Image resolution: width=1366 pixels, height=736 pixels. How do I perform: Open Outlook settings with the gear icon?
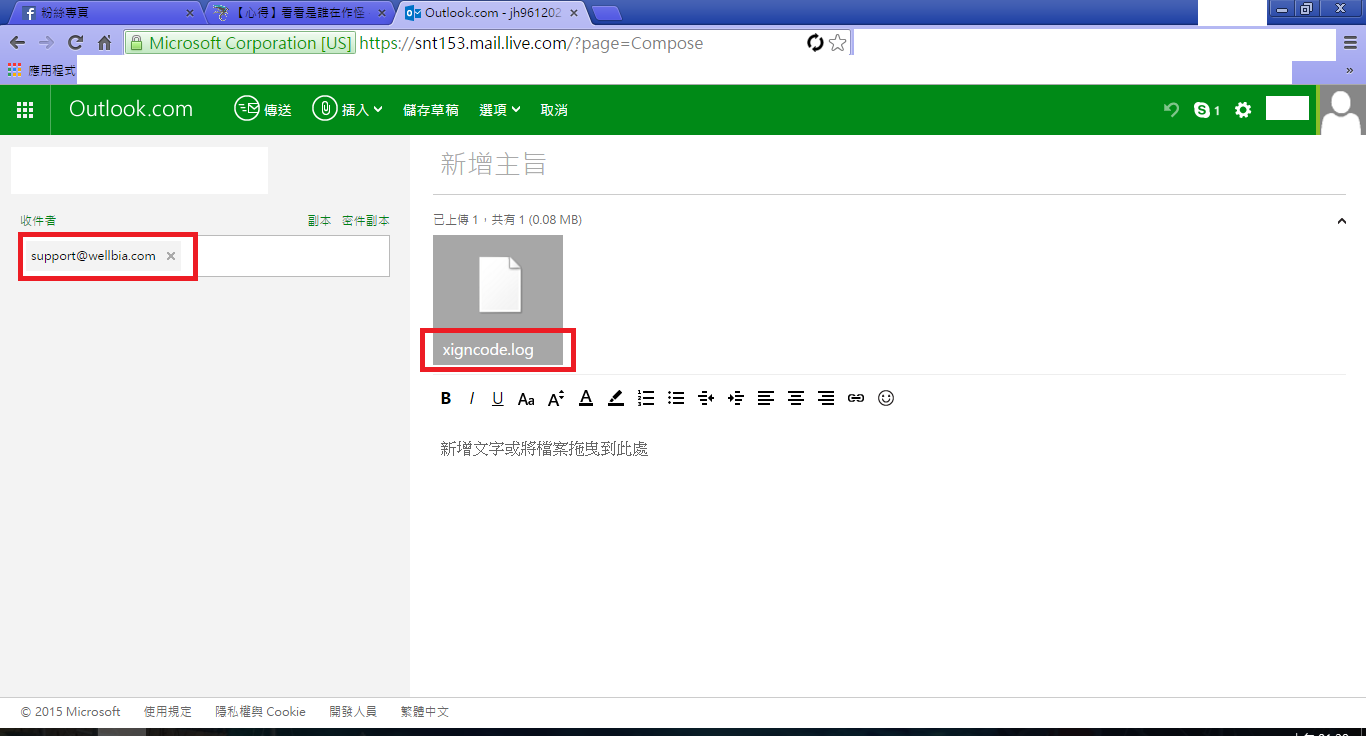pyautogui.click(x=1242, y=110)
